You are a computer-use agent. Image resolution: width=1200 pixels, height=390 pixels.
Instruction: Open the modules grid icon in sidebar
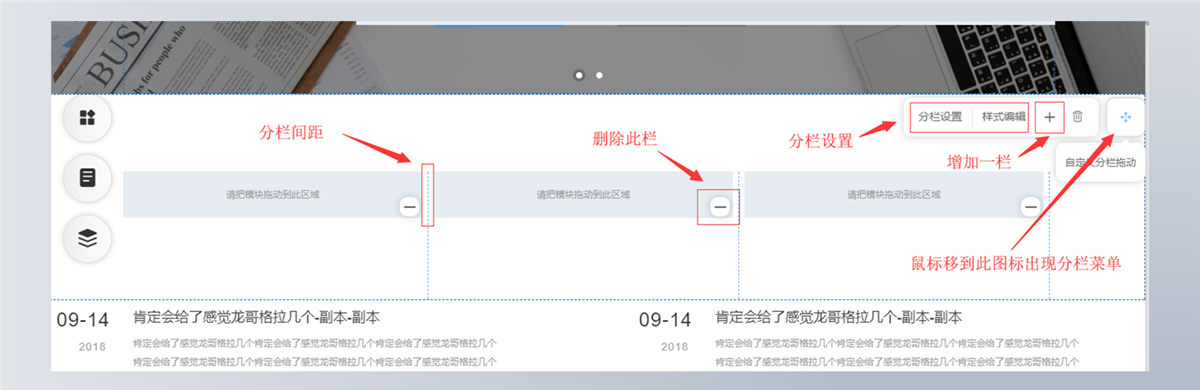[88, 118]
